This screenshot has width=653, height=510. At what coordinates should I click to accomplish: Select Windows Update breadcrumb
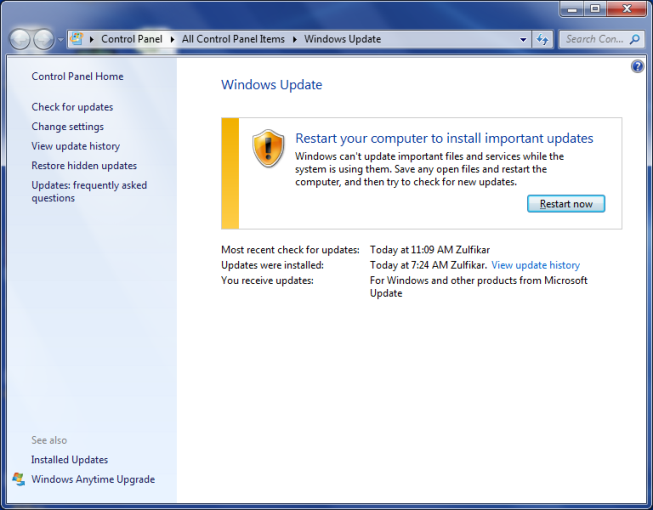point(342,39)
